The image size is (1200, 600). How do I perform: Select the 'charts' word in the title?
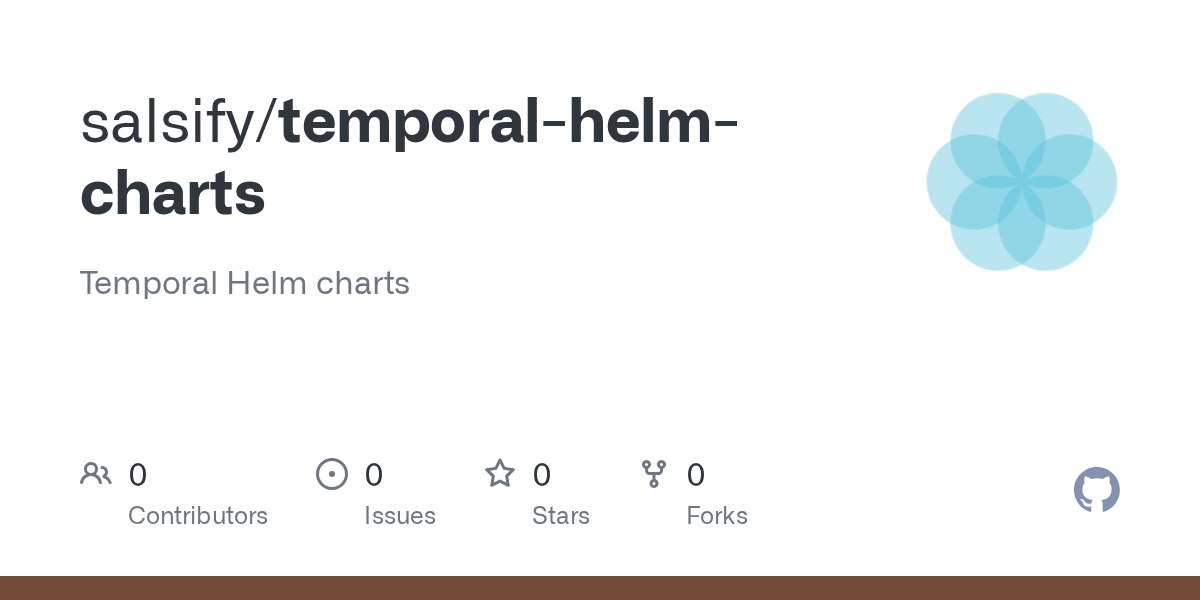click(x=173, y=194)
